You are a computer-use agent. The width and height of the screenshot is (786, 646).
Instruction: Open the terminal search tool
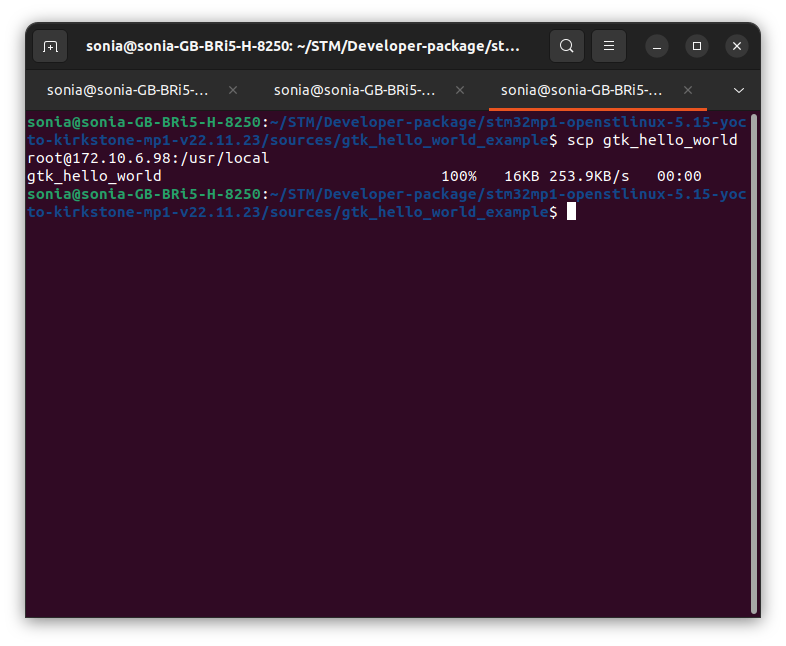tap(566, 46)
